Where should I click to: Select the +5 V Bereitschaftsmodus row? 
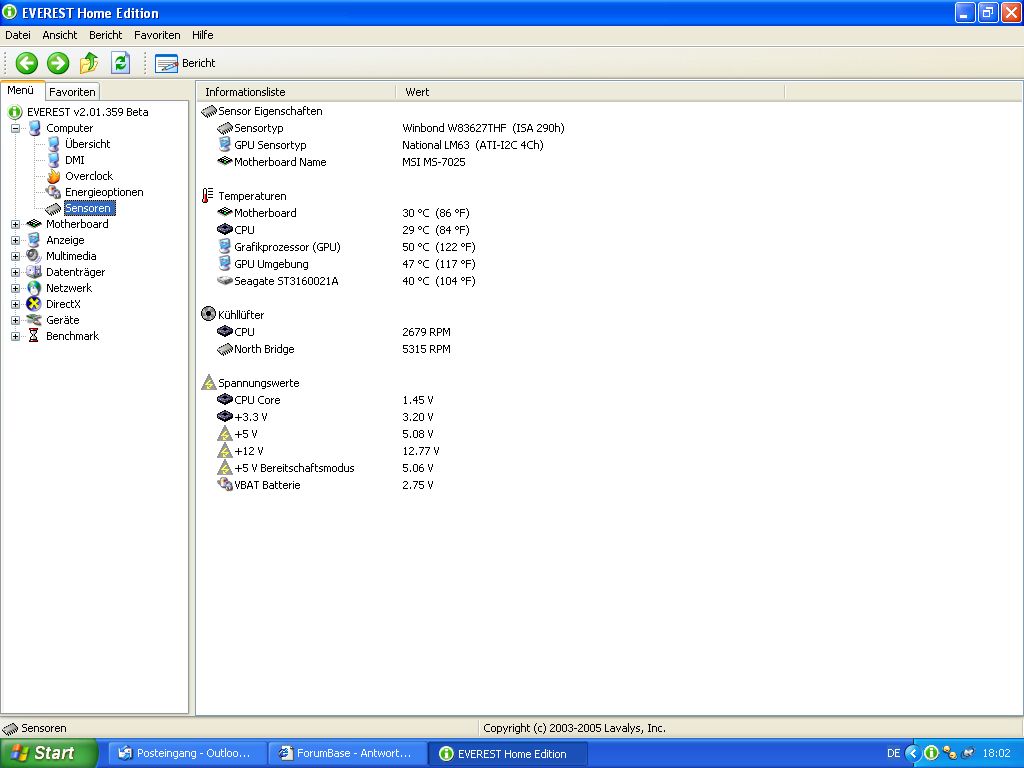pyautogui.click(x=325, y=468)
